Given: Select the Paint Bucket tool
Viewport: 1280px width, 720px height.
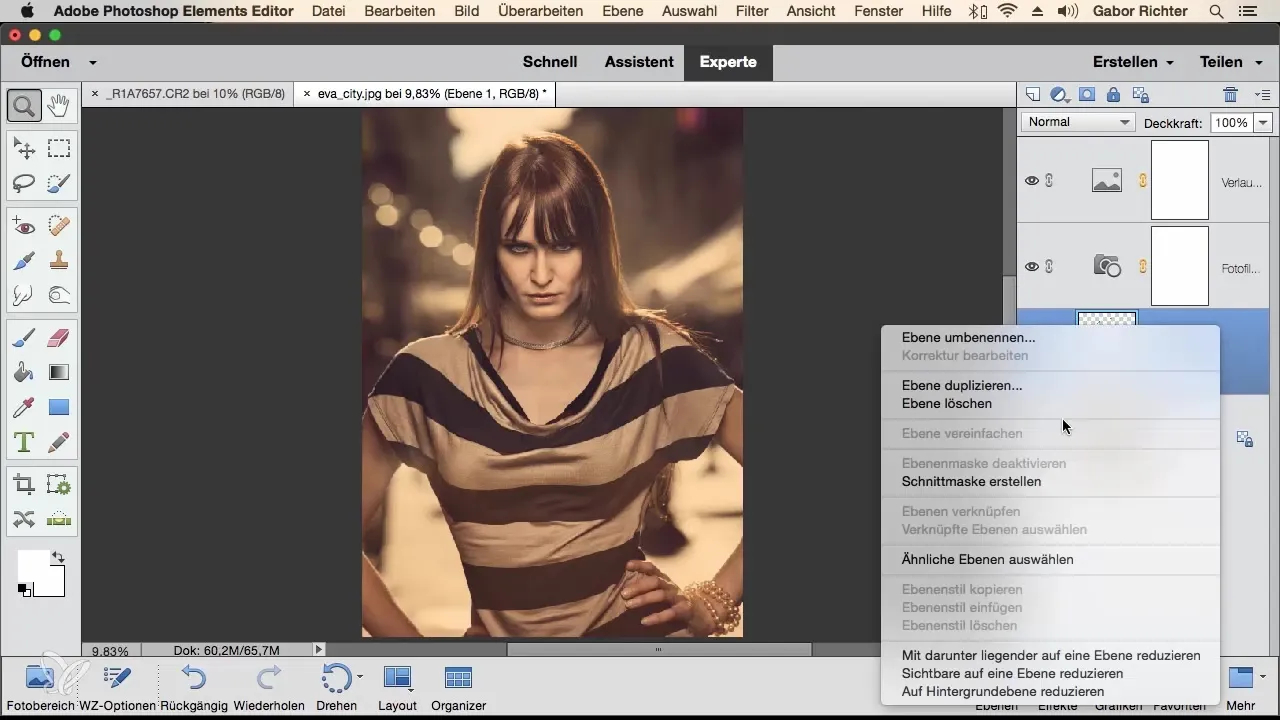Looking at the screenshot, I should (24, 373).
